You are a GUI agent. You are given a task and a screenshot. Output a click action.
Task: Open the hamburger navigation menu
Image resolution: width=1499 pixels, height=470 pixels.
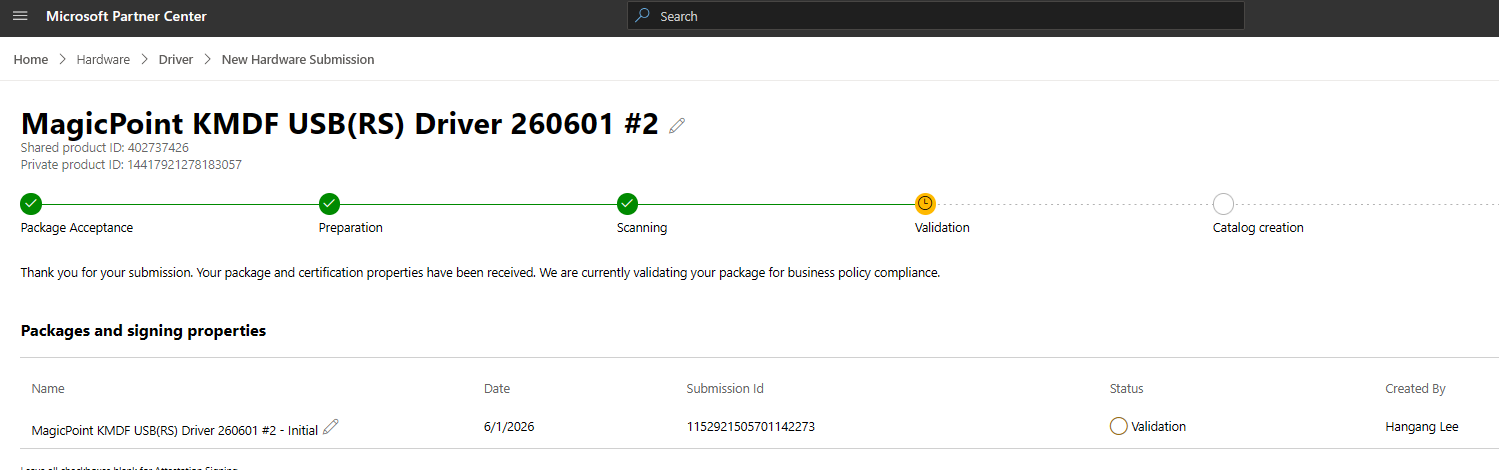(20, 16)
